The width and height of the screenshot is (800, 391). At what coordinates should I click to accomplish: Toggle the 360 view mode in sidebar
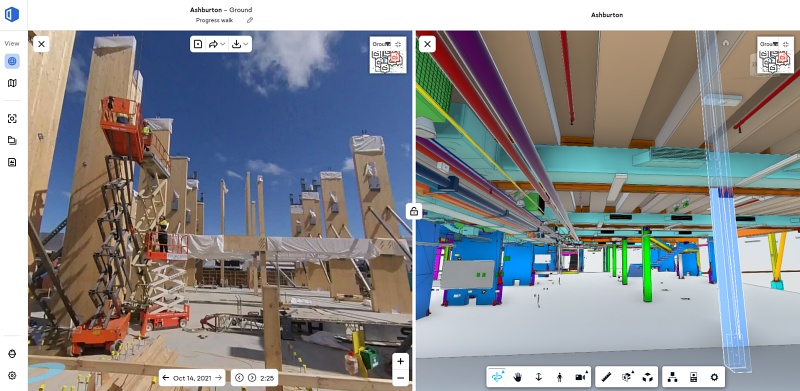coord(12,61)
